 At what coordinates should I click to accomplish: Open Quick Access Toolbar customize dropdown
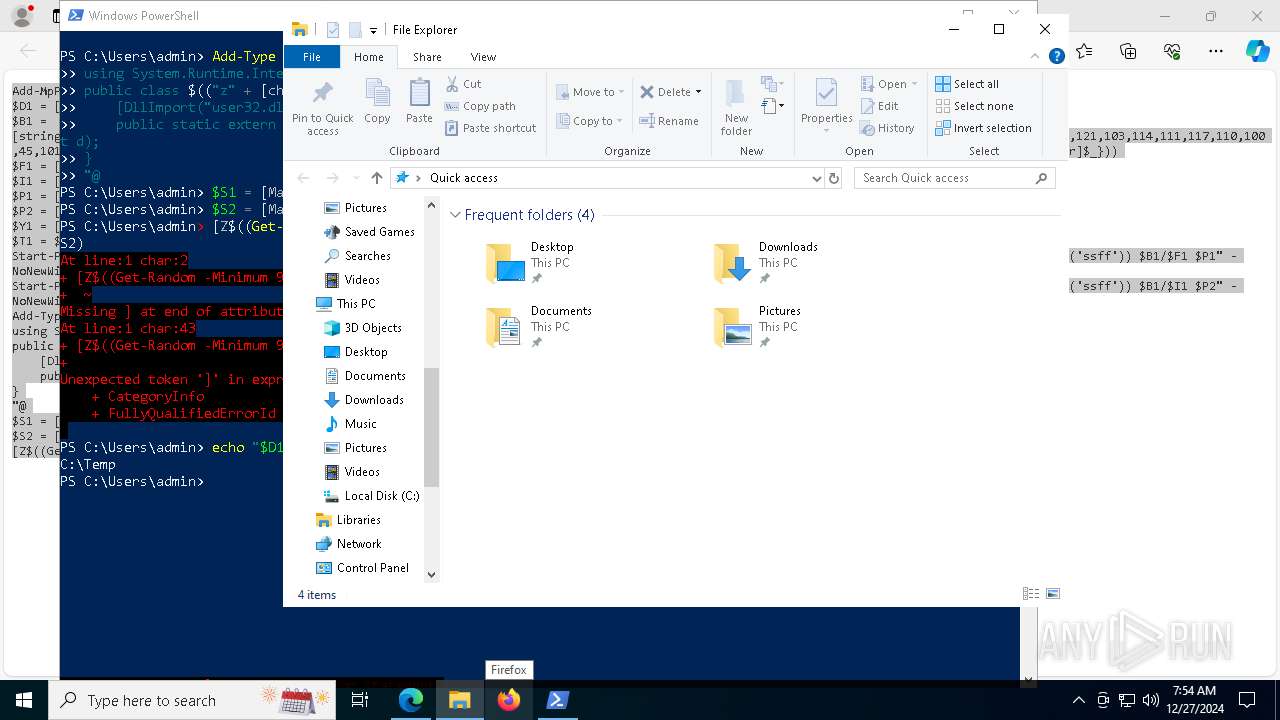pyautogui.click(x=373, y=31)
